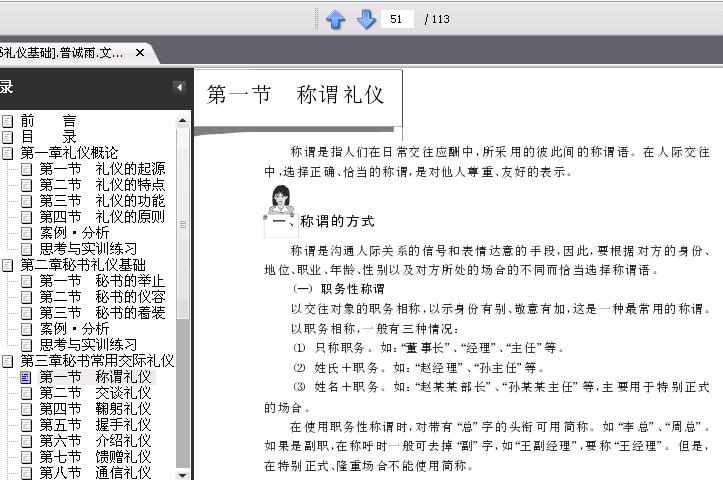The height and width of the screenshot is (480, 723).
Task: Open 思考与实训练习 bookmark under chapter one
Action: coord(88,249)
